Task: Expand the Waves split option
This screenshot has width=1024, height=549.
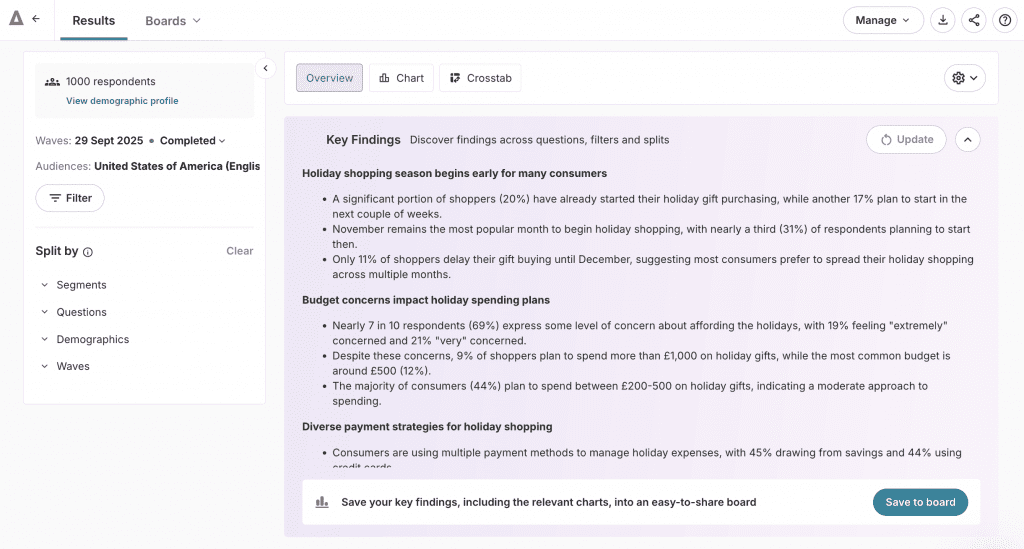Action: point(72,366)
